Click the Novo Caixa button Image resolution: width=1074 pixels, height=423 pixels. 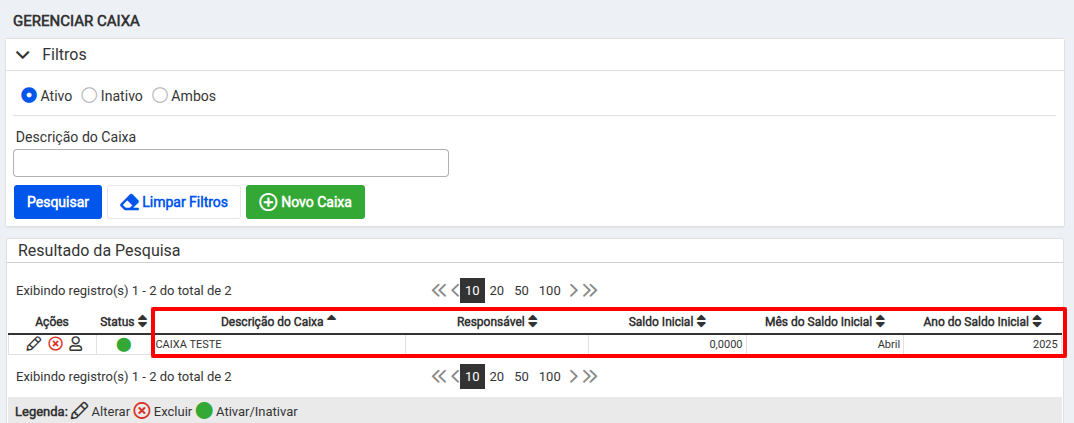pyautogui.click(x=305, y=202)
